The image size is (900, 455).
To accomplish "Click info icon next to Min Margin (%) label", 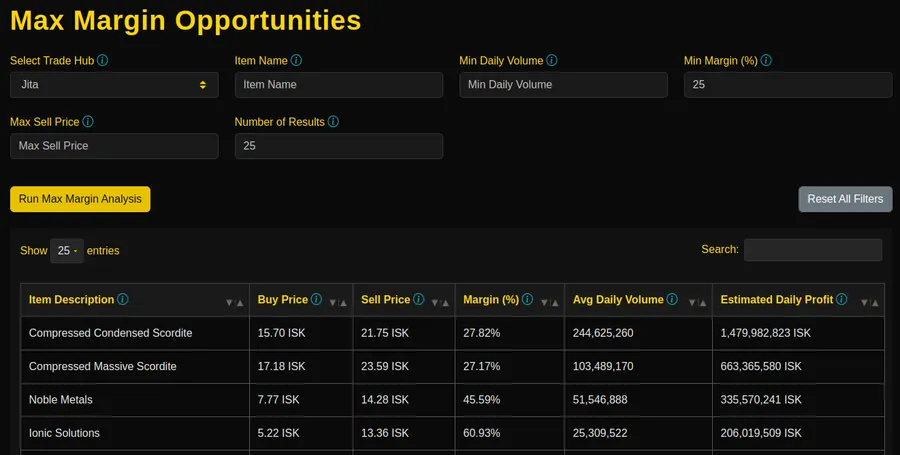I will coord(766,61).
